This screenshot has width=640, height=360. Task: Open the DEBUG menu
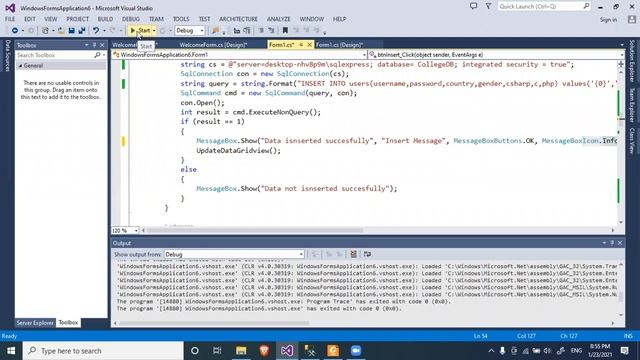[131, 19]
